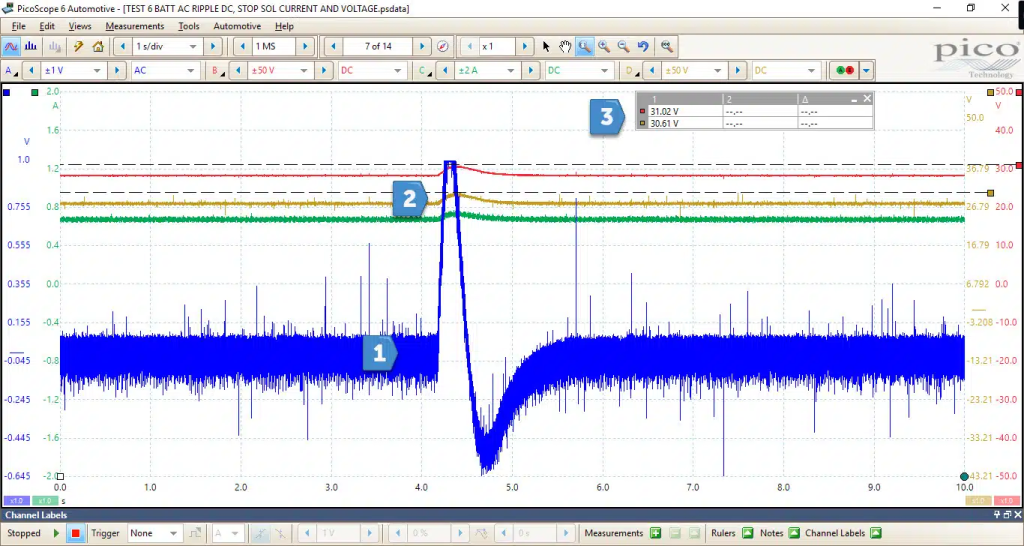This screenshot has width=1024, height=546.
Task: Minimize the ruler legend box
Action: [854, 99]
